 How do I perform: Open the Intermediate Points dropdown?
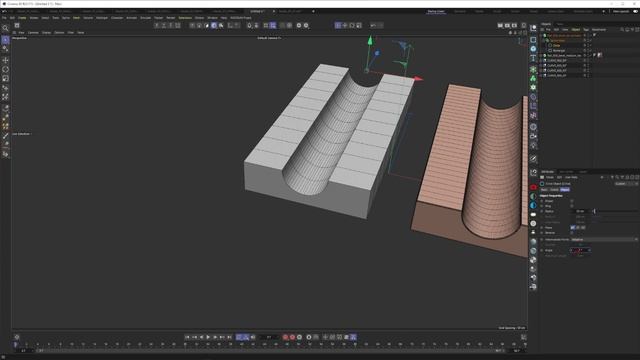coord(604,240)
